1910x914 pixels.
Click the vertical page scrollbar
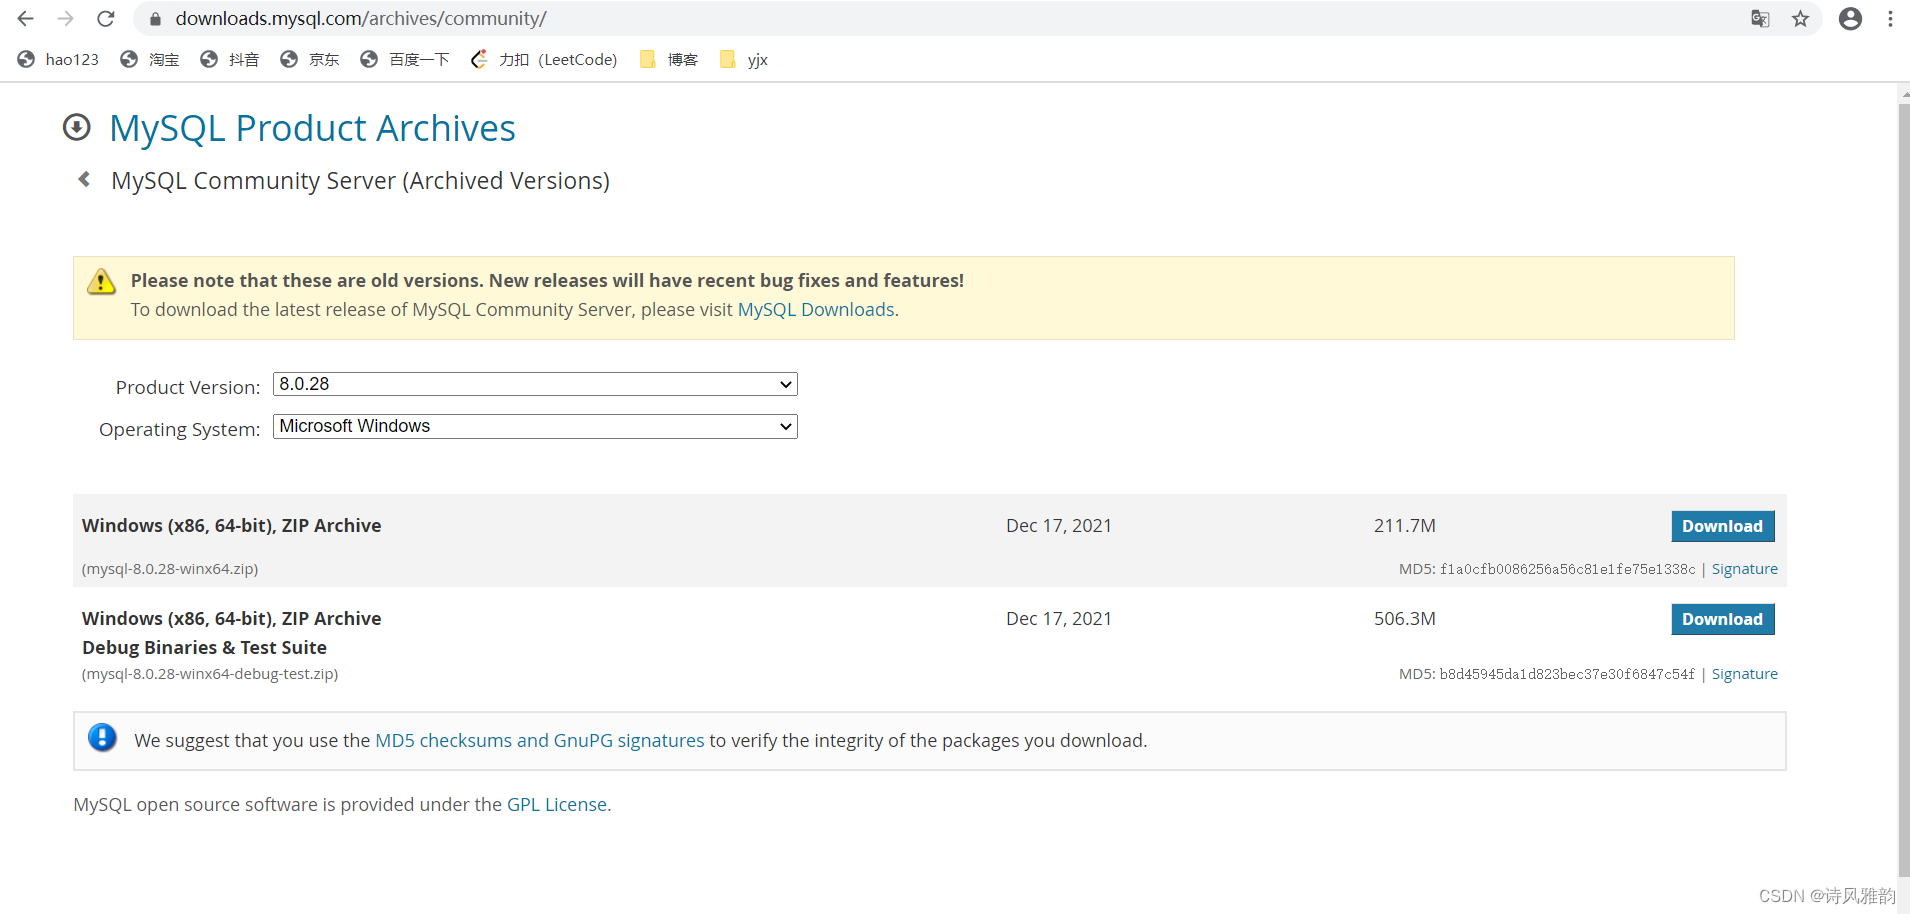tap(1904, 490)
